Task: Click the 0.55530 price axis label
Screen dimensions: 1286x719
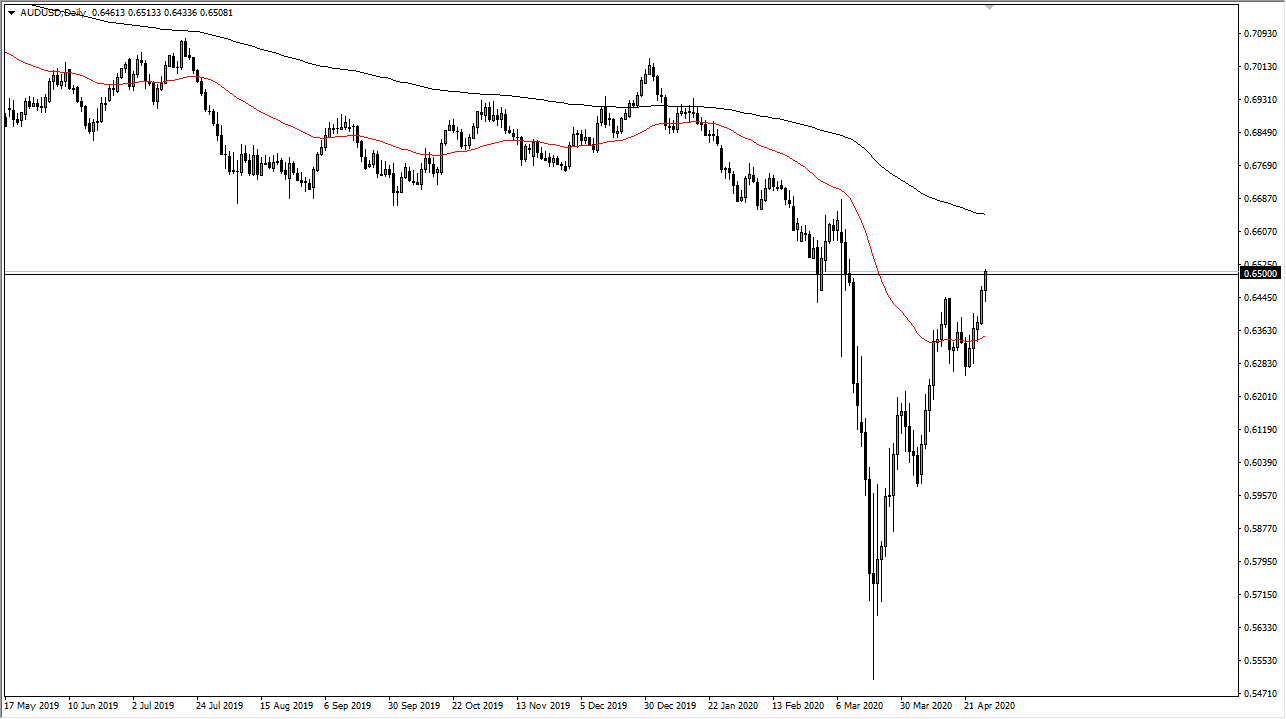Action: point(1260,661)
